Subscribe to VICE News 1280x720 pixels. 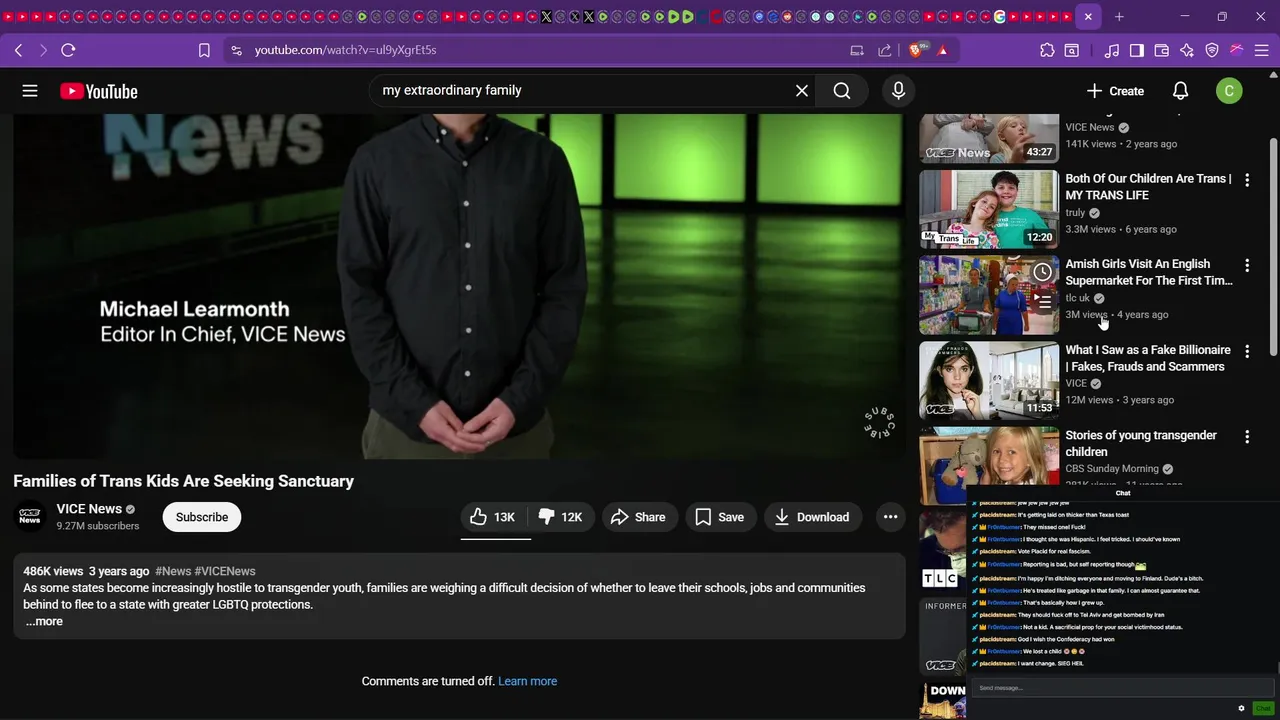coord(202,517)
